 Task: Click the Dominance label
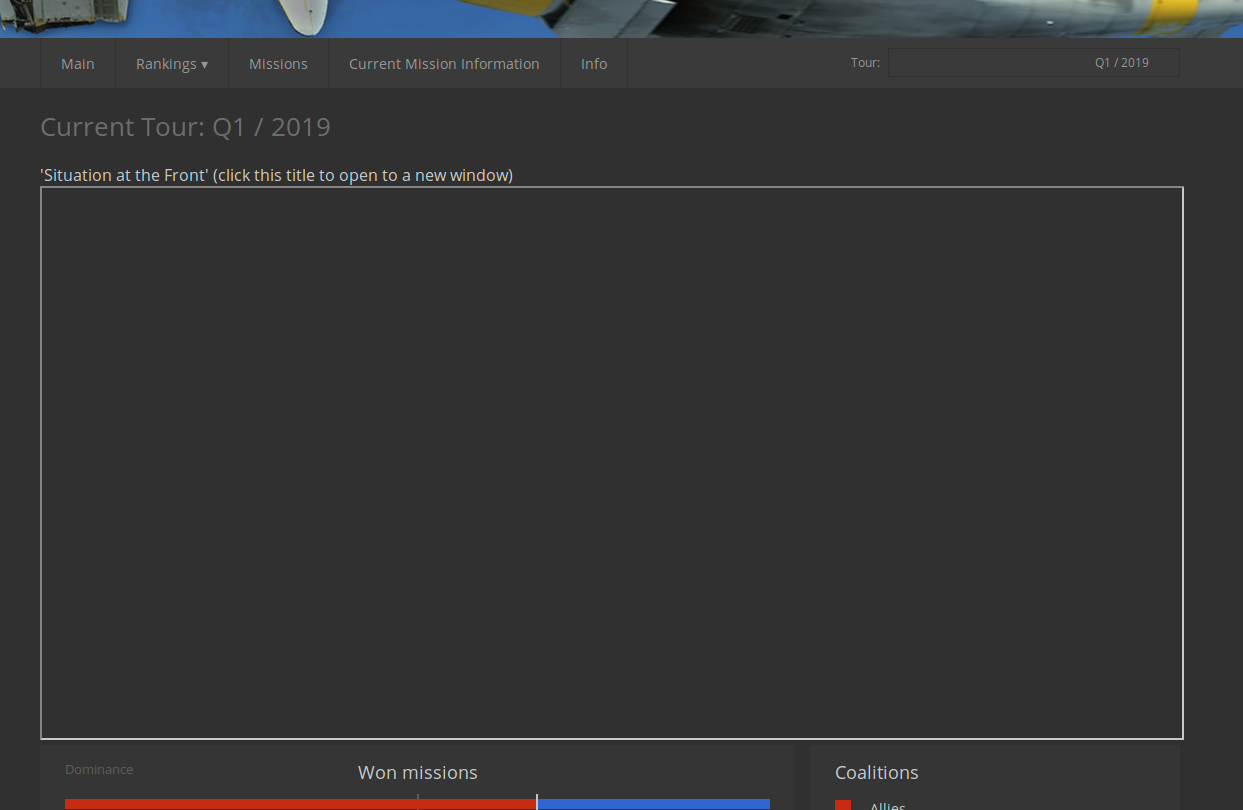99,769
